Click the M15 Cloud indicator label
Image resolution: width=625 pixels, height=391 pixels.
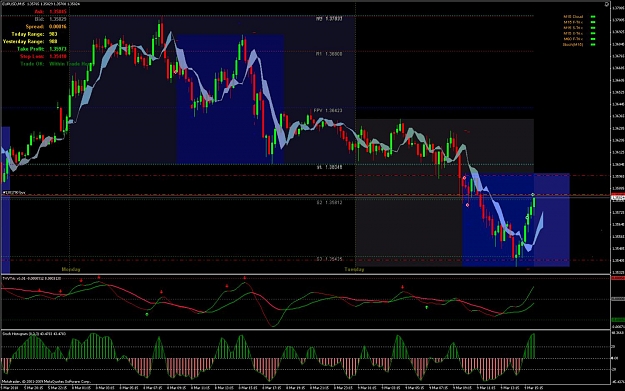coord(573,17)
